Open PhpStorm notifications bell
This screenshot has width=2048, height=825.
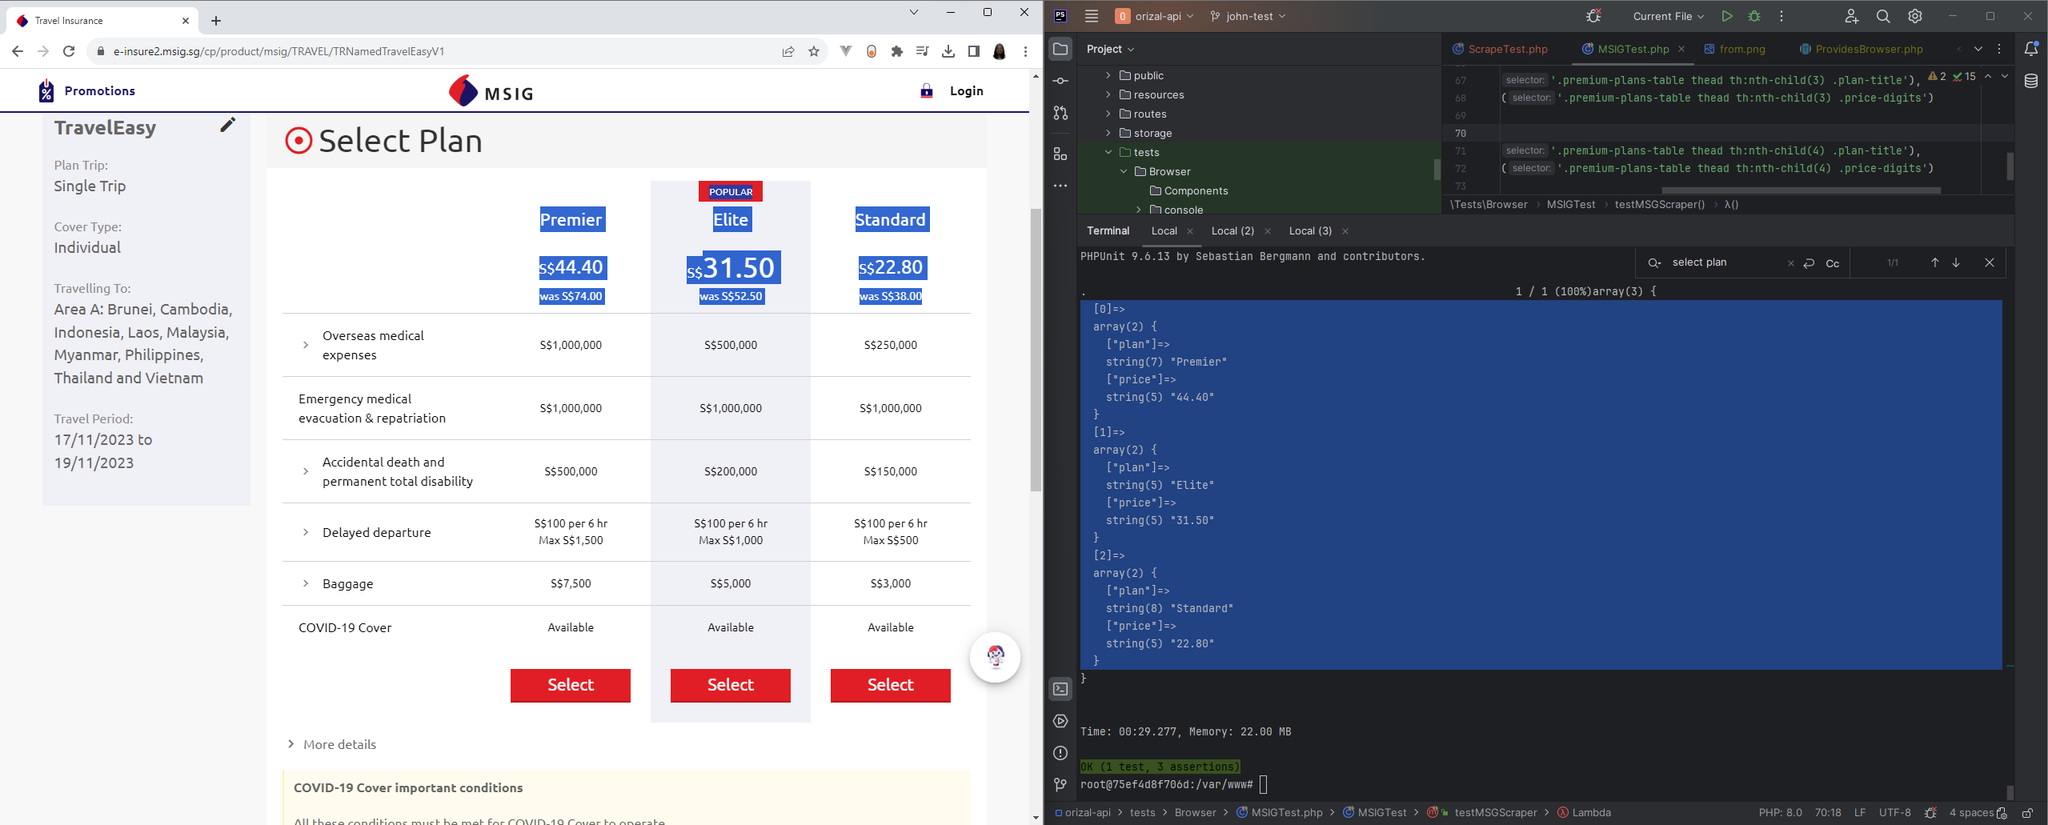tap(2031, 49)
